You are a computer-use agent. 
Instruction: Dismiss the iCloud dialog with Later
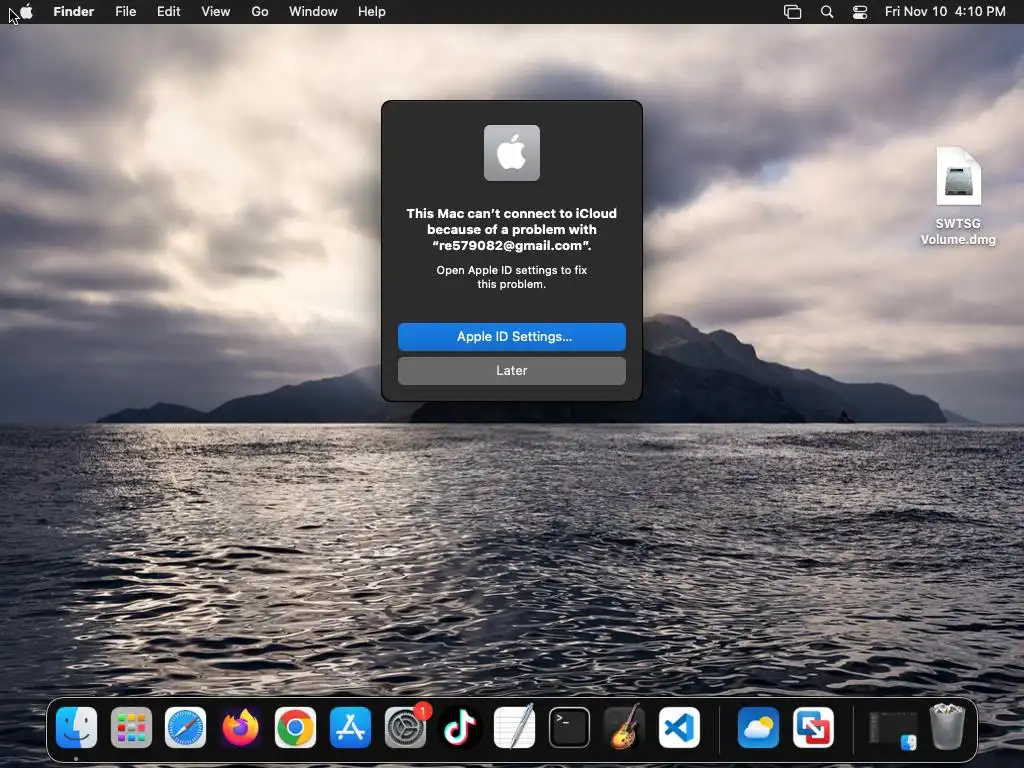511,370
